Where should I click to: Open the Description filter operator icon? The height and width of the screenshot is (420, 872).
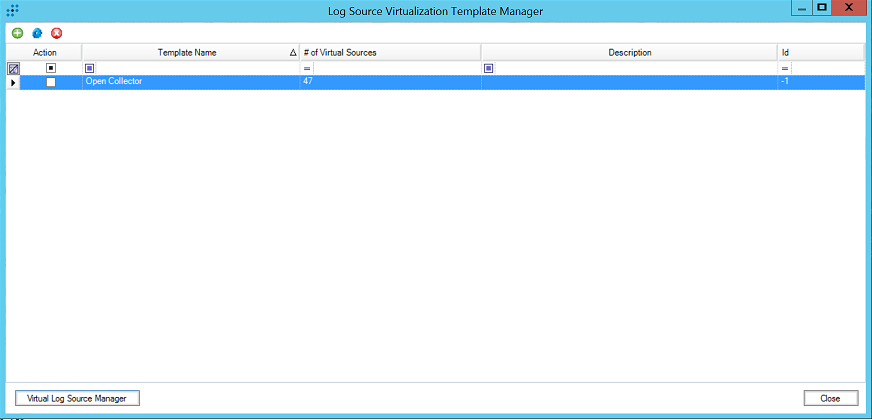tap(489, 68)
